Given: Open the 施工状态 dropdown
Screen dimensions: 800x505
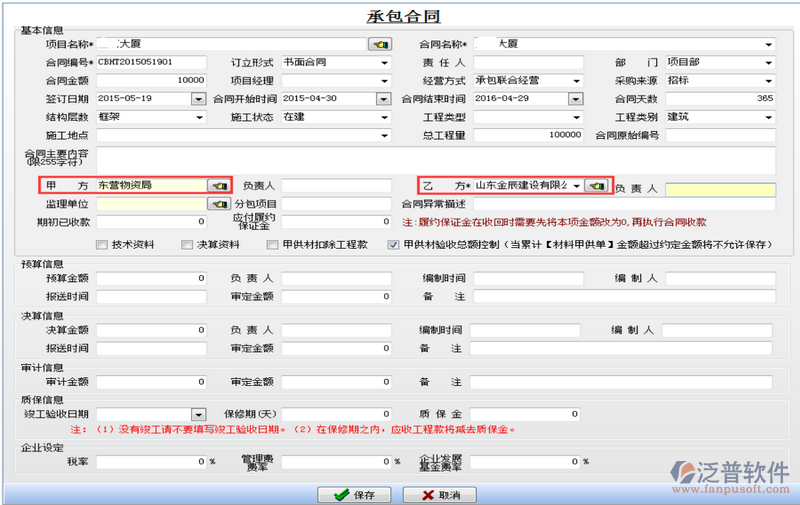Looking at the screenshot, I should (x=384, y=117).
